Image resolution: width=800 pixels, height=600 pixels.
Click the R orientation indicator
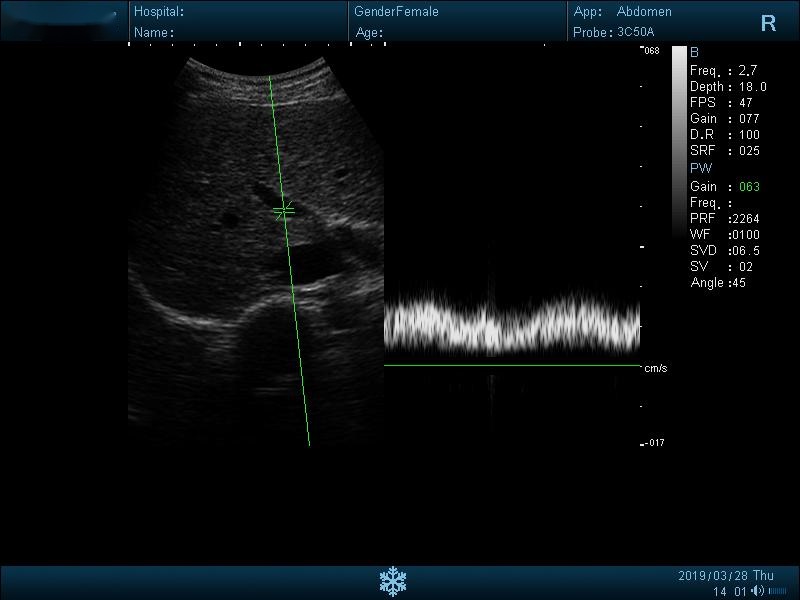point(768,24)
